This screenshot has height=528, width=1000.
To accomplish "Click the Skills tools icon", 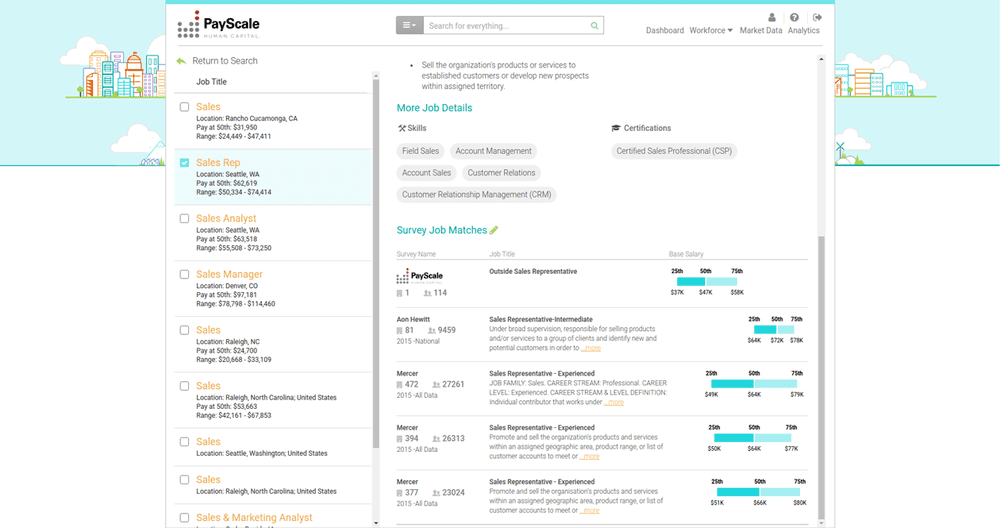I will [x=402, y=128].
